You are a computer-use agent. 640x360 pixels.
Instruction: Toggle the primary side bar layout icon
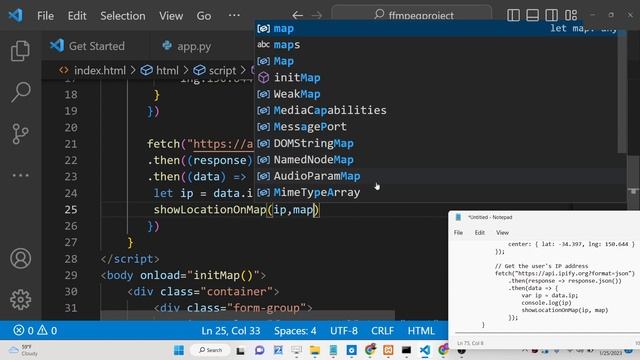tap(513, 16)
